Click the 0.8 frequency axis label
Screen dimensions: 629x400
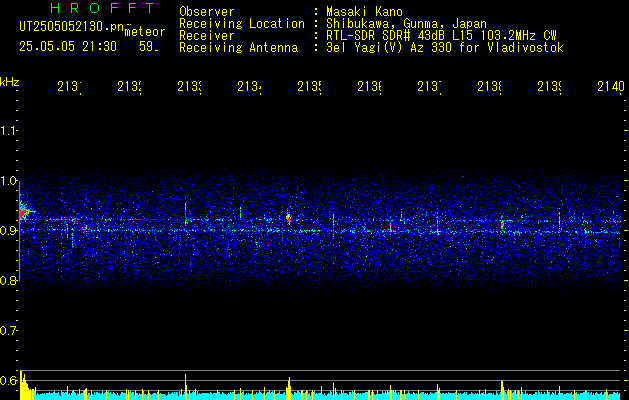[8, 280]
